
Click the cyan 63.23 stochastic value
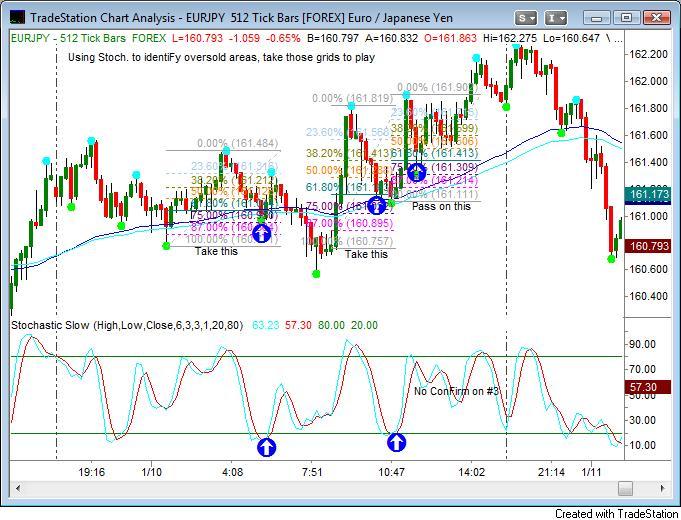(x=265, y=325)
